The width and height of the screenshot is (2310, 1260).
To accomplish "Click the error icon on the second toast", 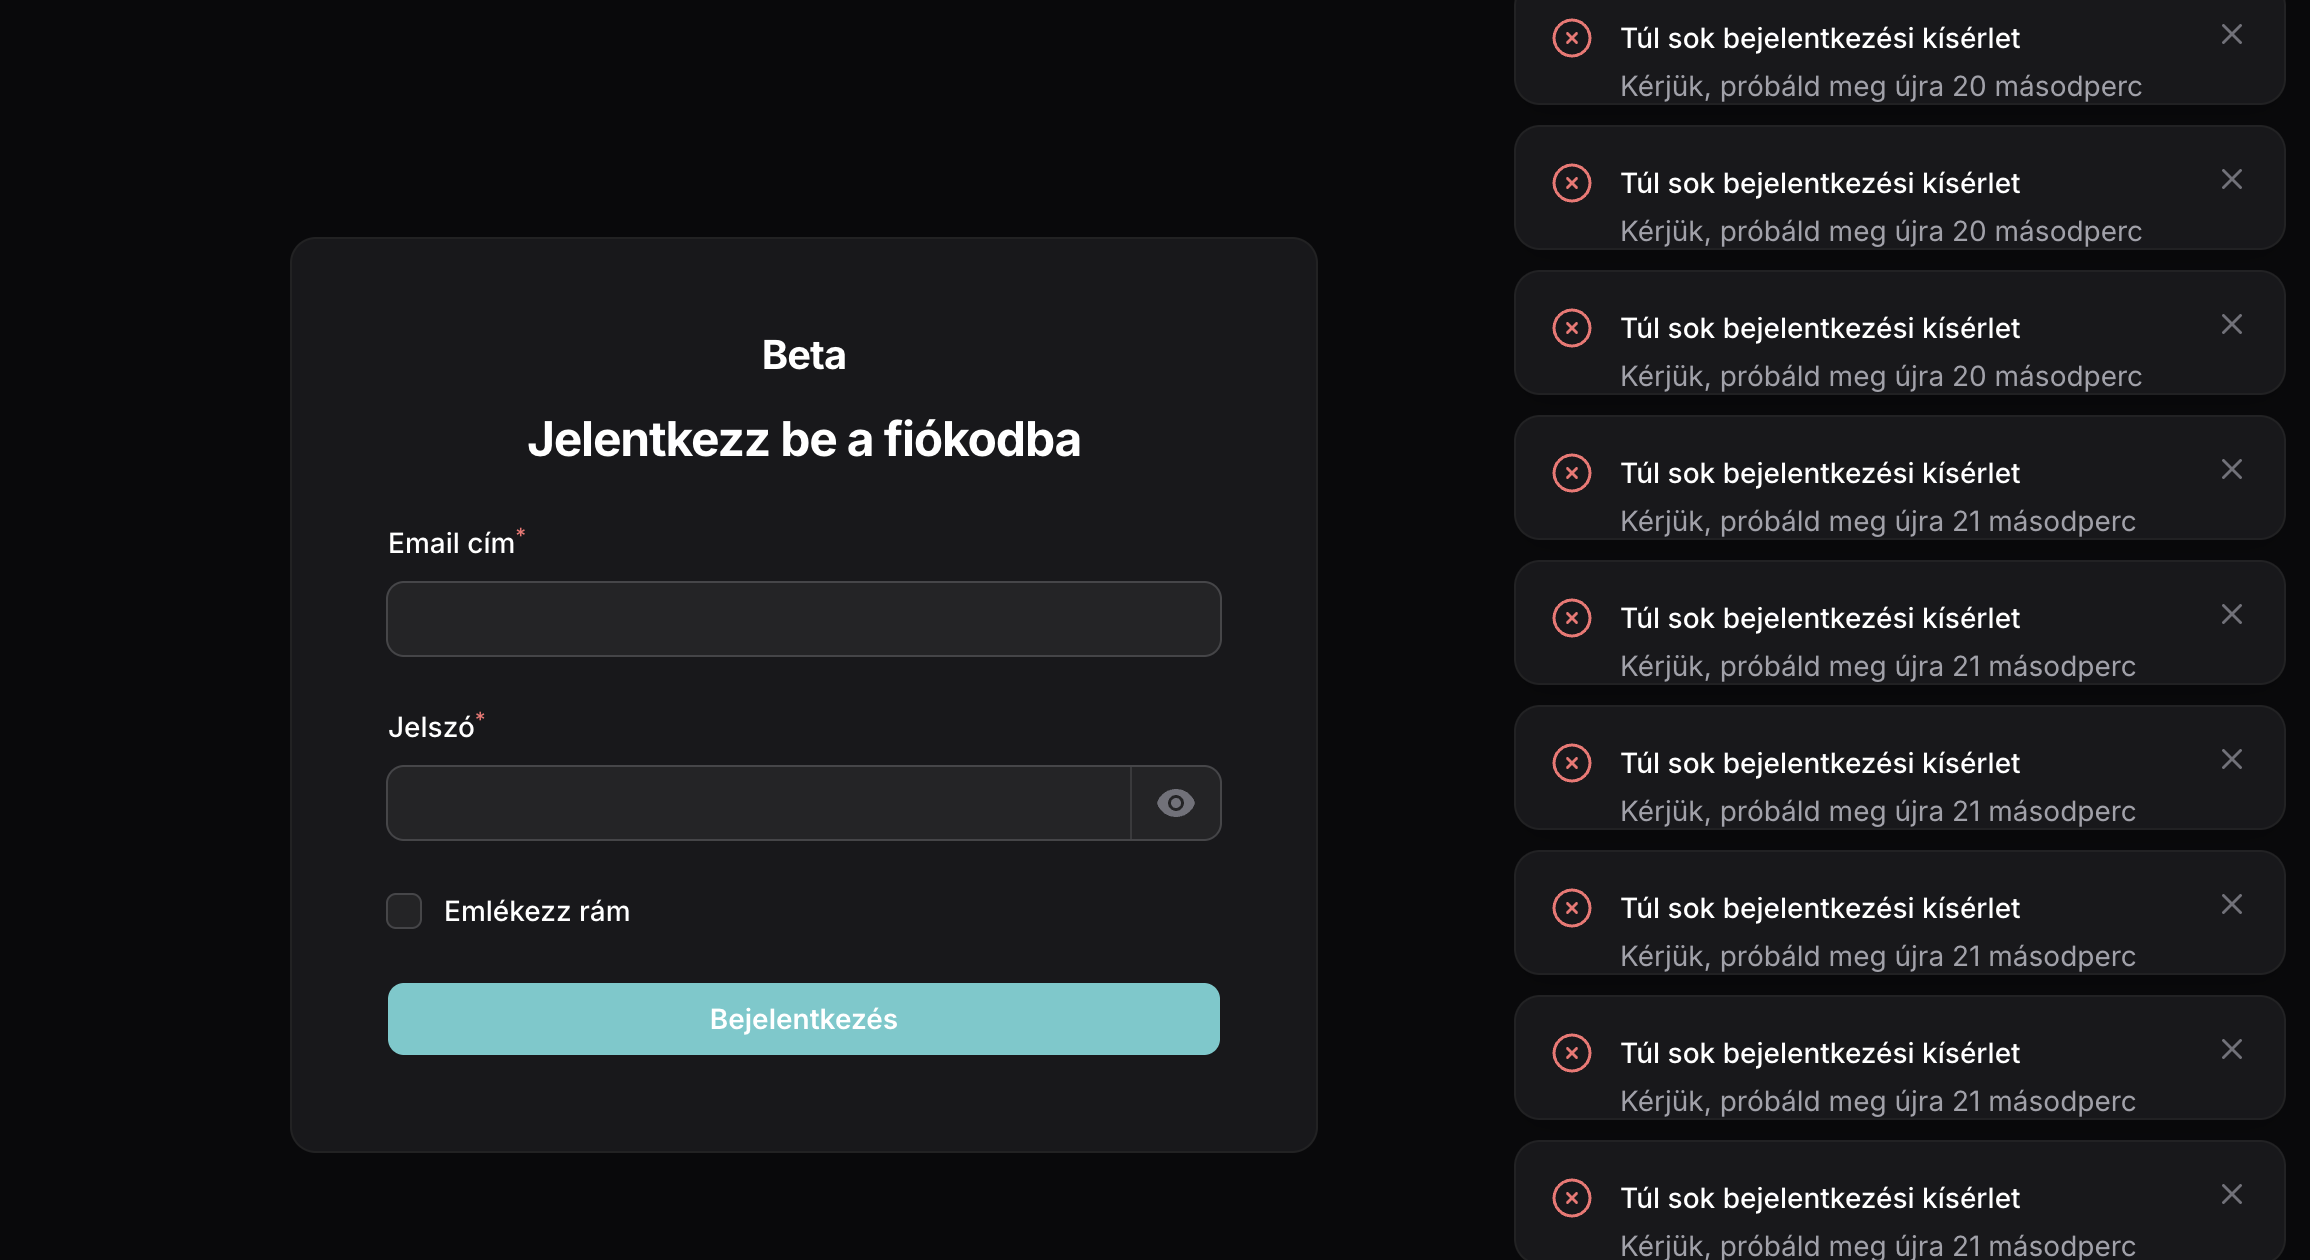I will click(1571, 183).
